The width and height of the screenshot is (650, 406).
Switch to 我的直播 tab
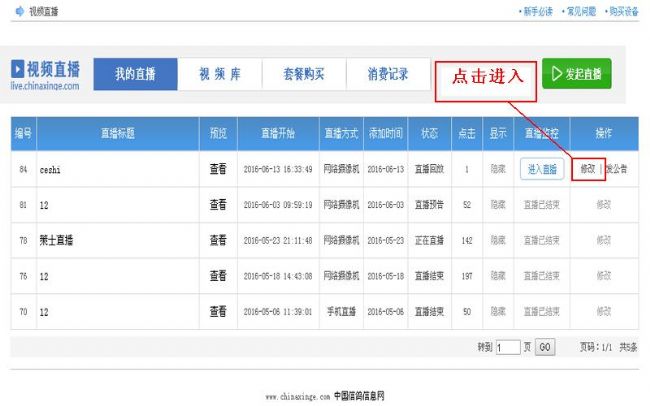pos(136,74)
